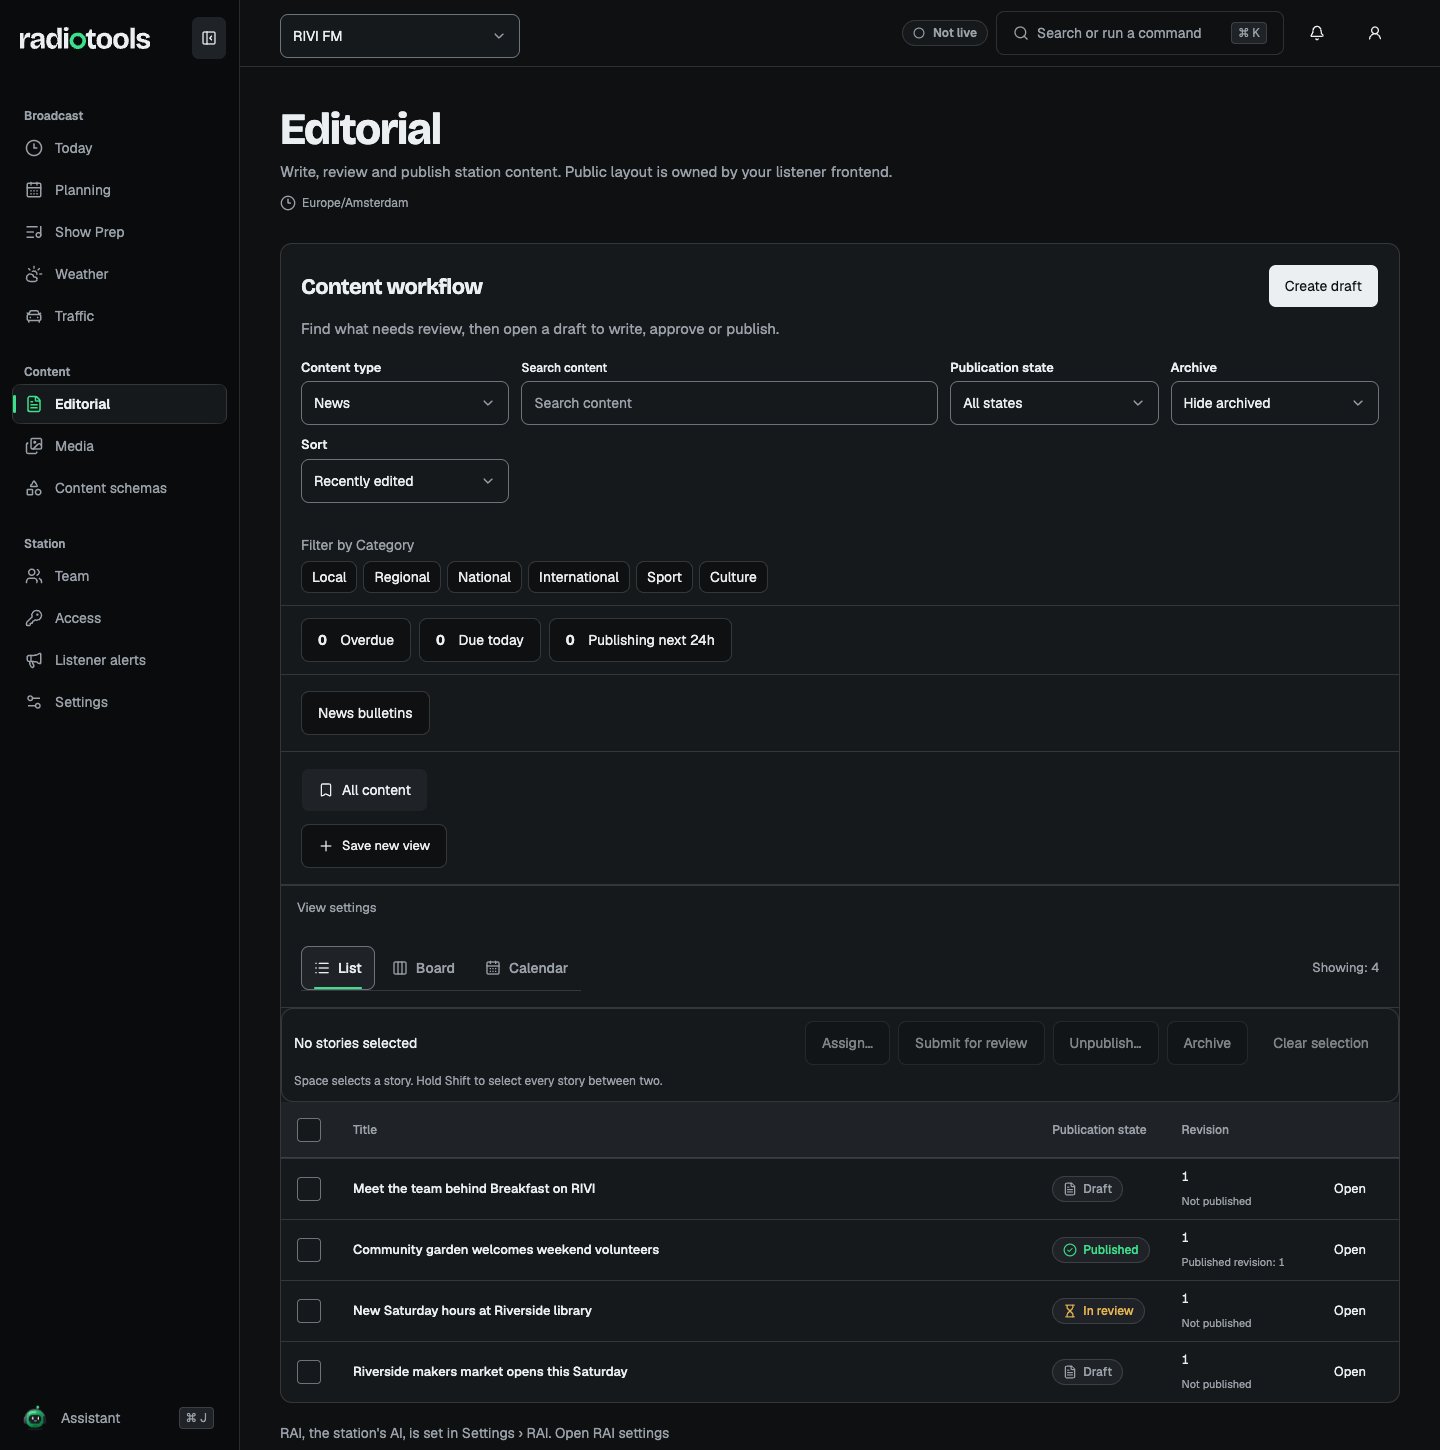This screenshot has width=1440, height=1450.
Task: Select the List view tab
Action: [x=338, y=968]
